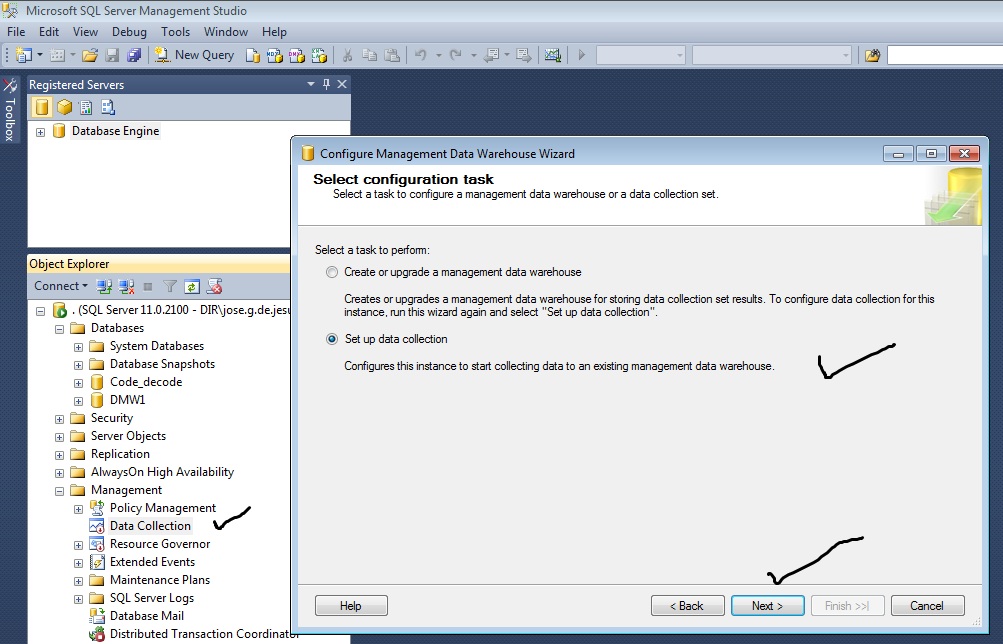This screenshot has height=644, width=1003.
Task: Select the Resource Governor tree item
Action: pyautogui.click(x=160, y=544)
